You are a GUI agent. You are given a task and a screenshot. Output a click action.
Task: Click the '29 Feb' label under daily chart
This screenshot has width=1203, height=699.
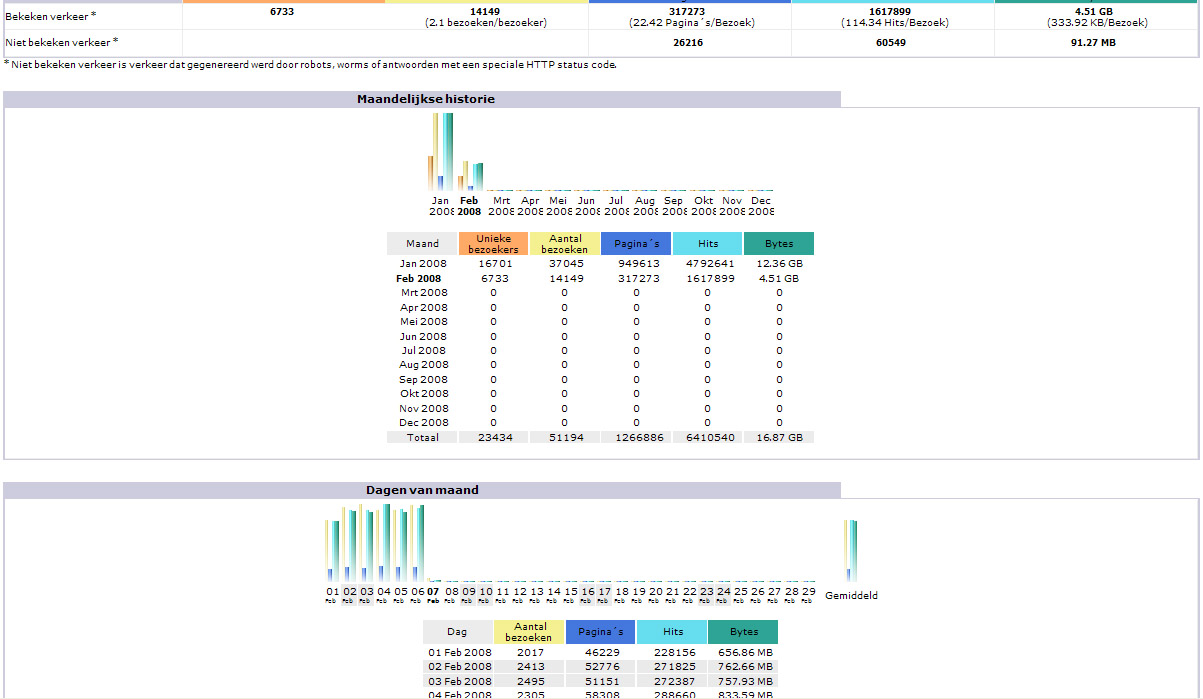pyautogui.click(x=808, y=595)
